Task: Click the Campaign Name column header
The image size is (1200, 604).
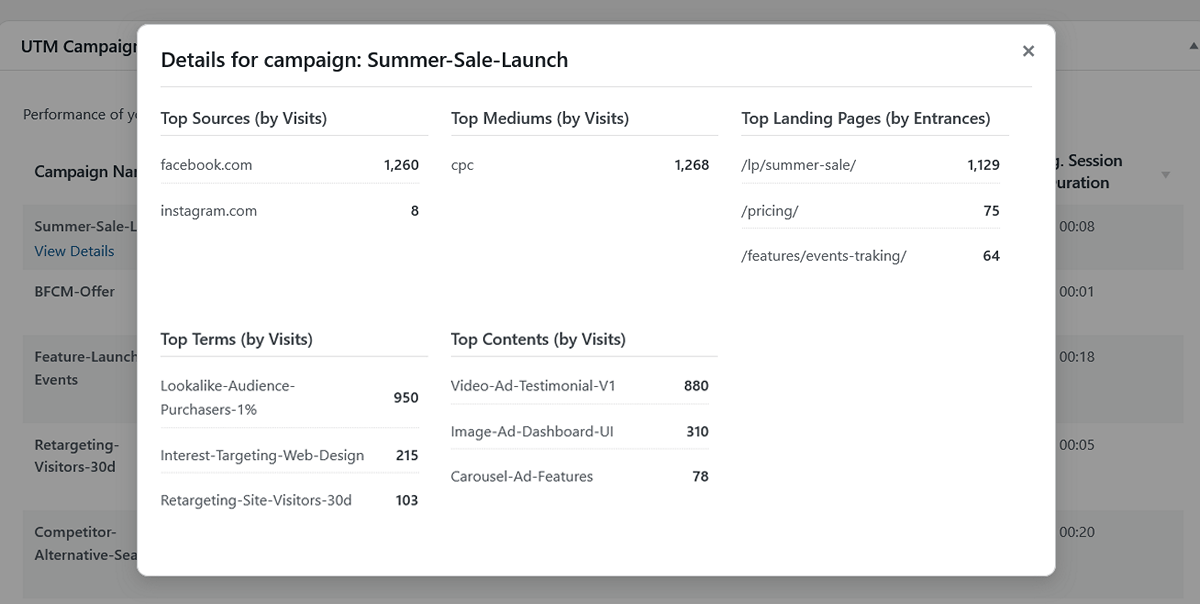Action: tap(85, 171)
